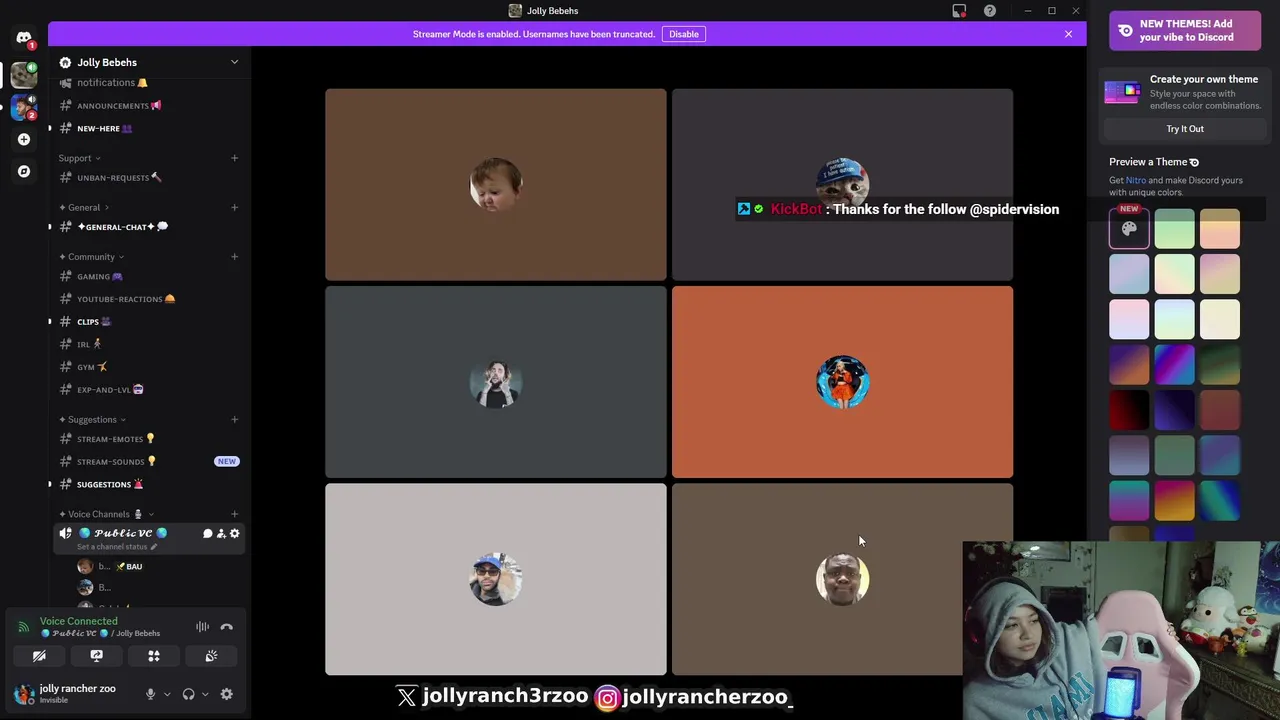
Task: Click Add a Server plus icon
Action: pyautogui.click(x=24, y=139)
